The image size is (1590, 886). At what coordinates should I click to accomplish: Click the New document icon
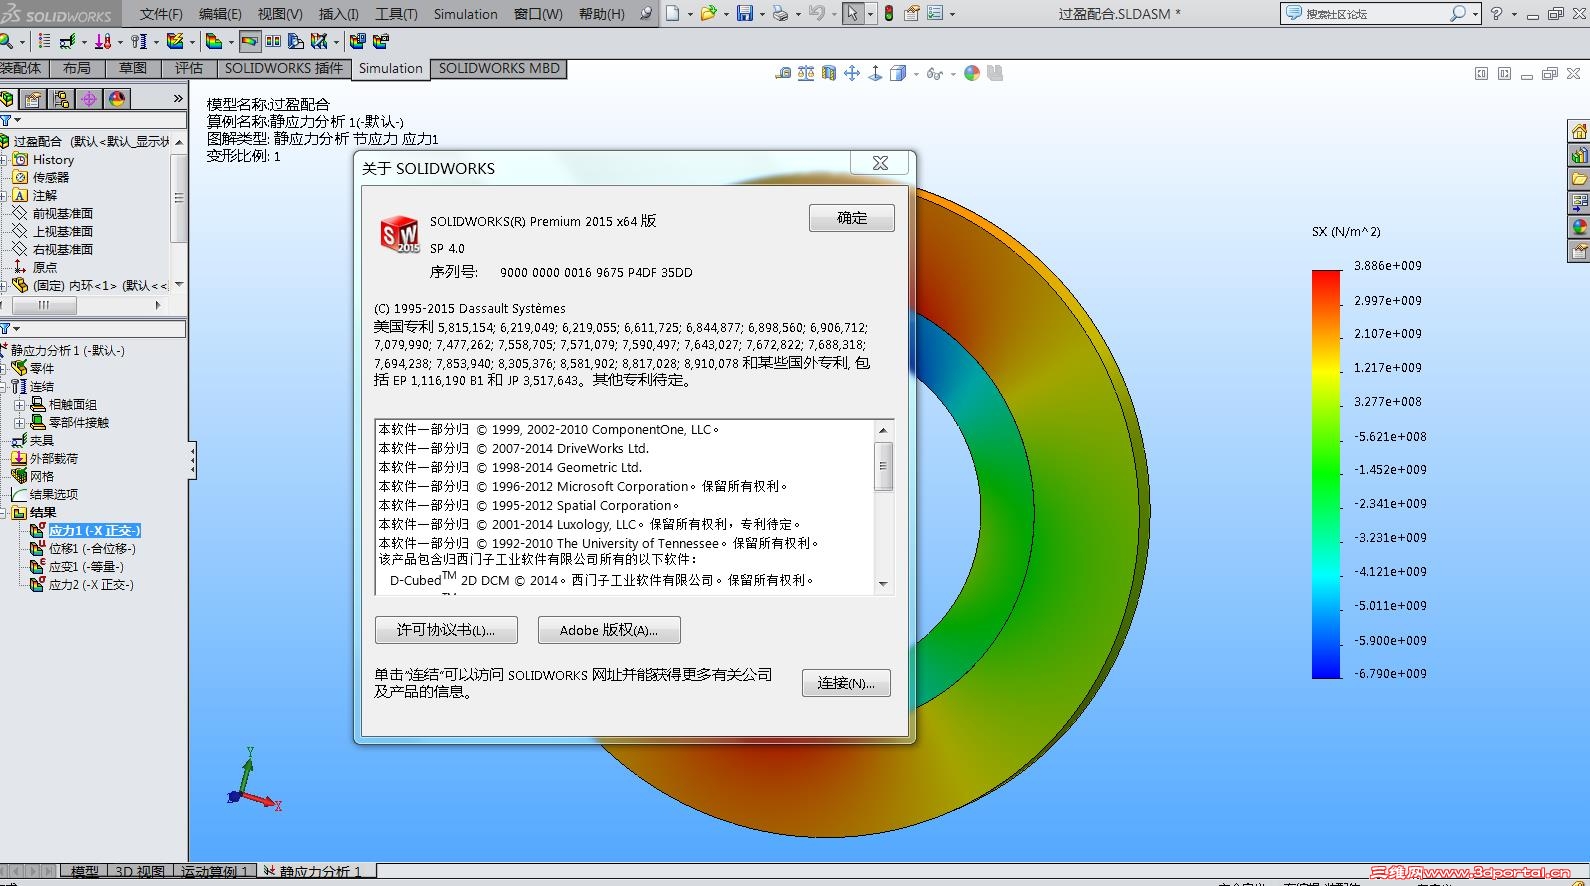coord(672,14)
